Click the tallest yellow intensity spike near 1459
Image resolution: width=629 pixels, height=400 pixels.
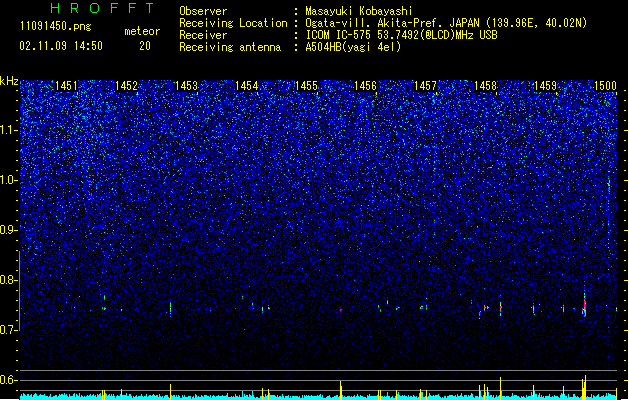pos(585,387)
